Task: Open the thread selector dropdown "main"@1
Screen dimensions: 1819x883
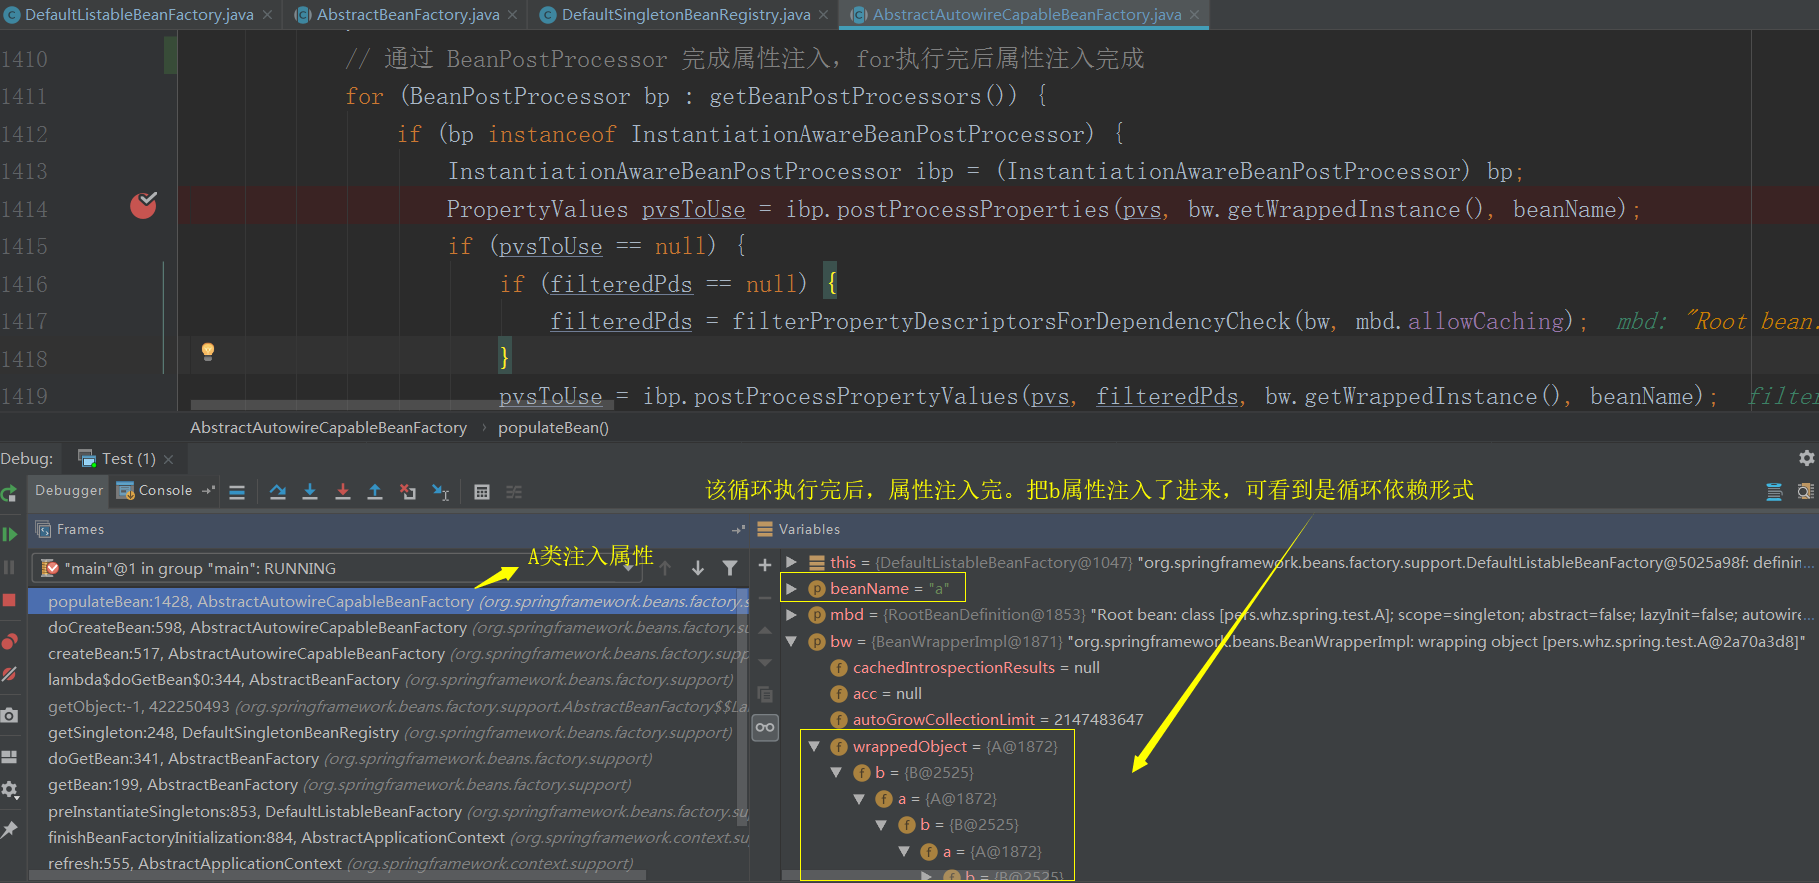Action: (337, 568)
